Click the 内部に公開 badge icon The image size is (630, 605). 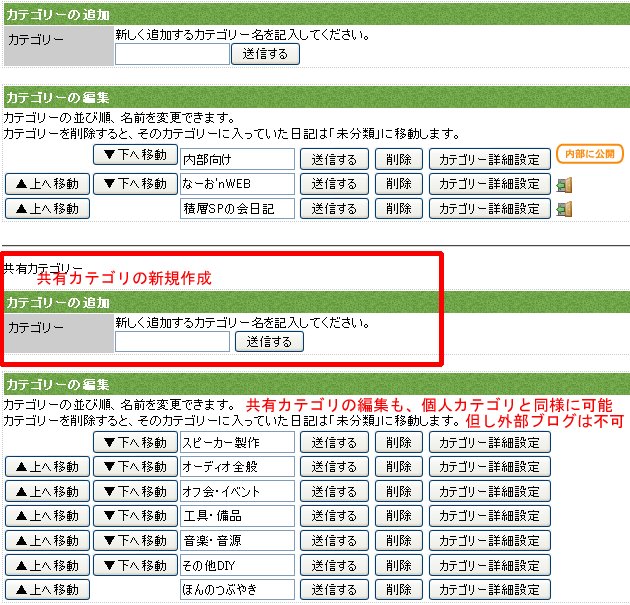590,154
